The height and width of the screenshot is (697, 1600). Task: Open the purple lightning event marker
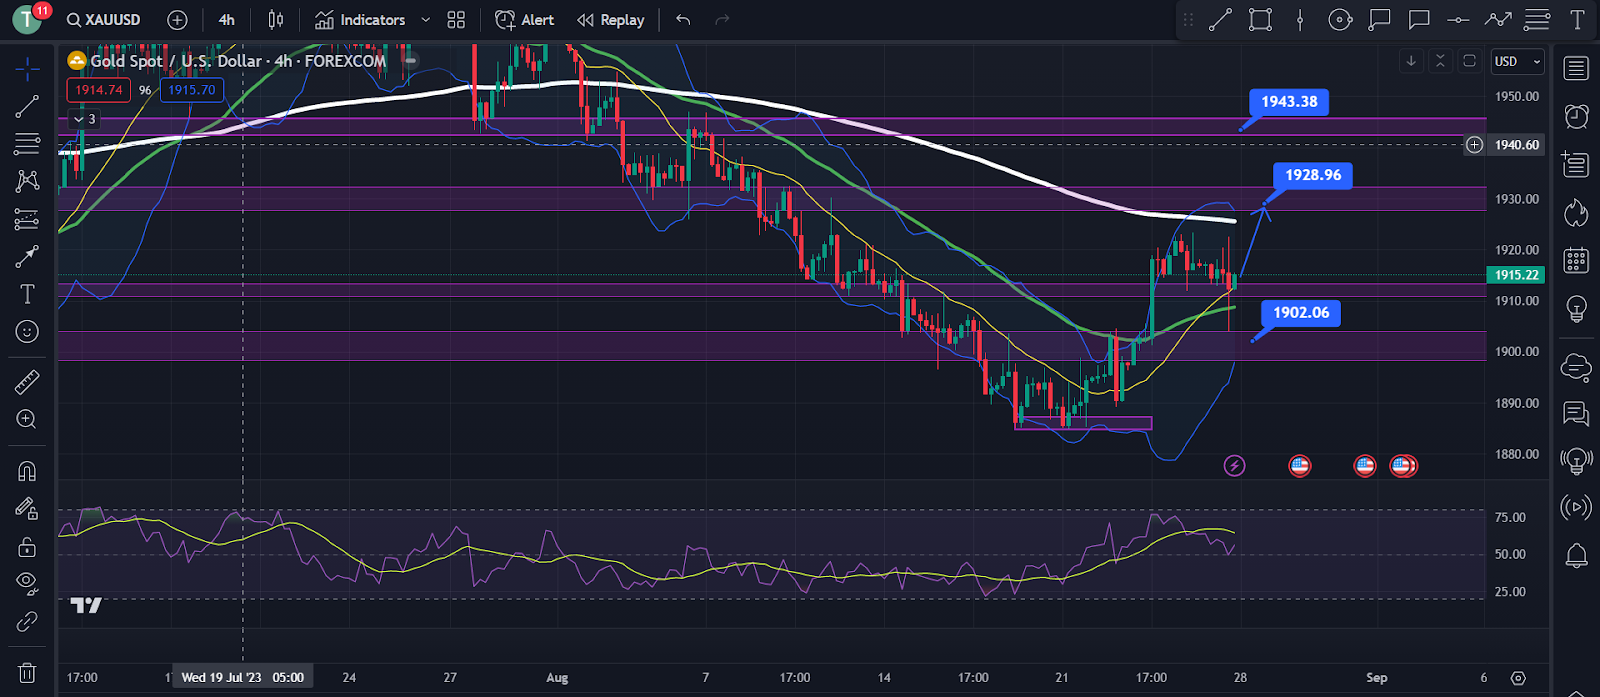(x=1235, y=465)
